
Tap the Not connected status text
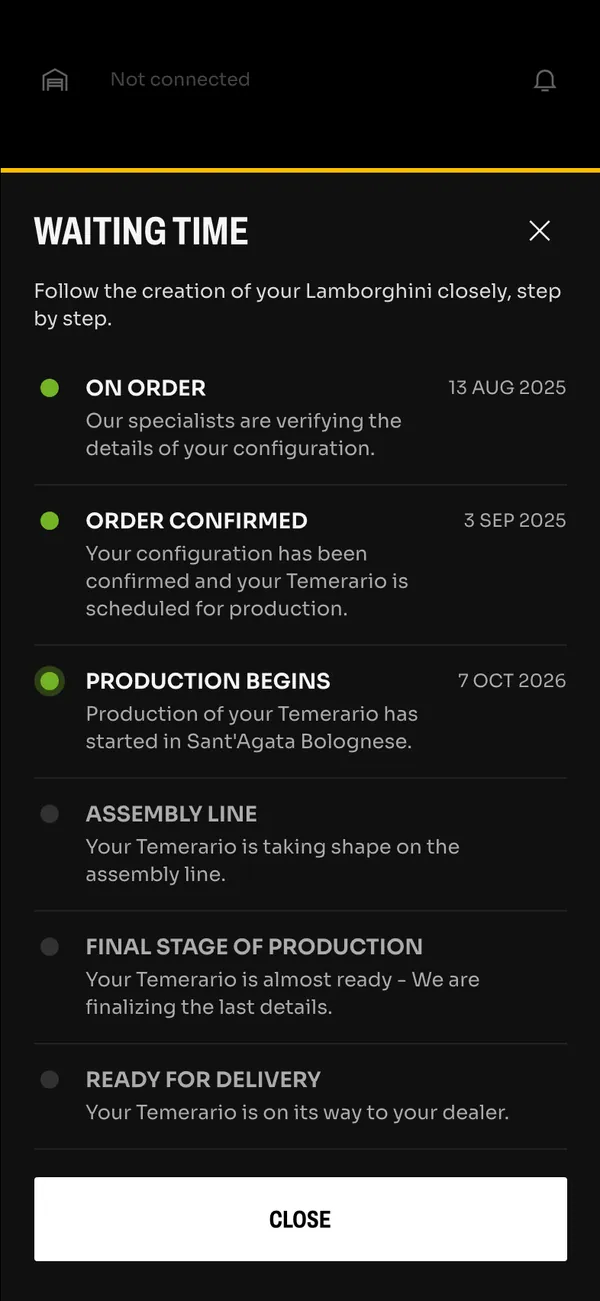click(x=180, y=79)
